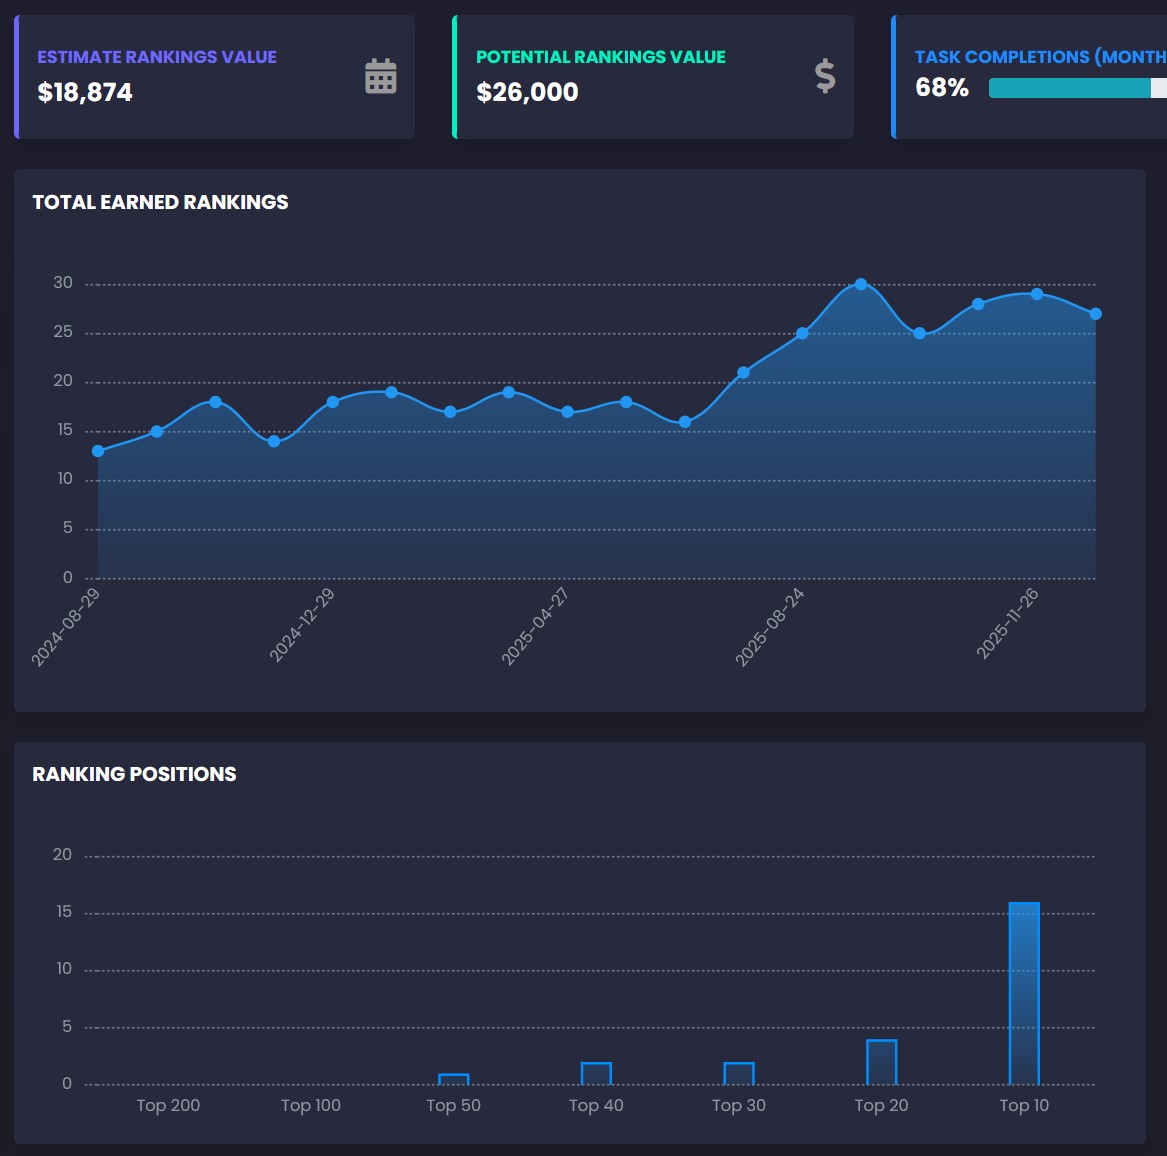
Task: Open the Potential Rankings Value card
Action: point(653,77)
